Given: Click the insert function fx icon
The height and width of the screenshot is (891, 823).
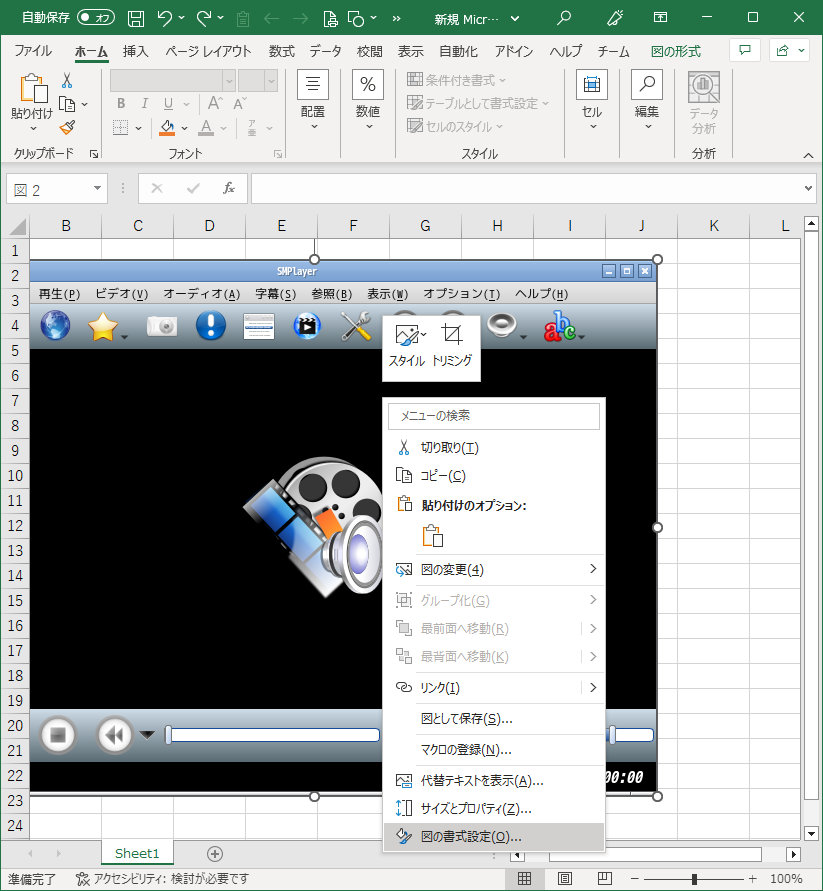Looking at the screenshot, I should click(228, 188).
